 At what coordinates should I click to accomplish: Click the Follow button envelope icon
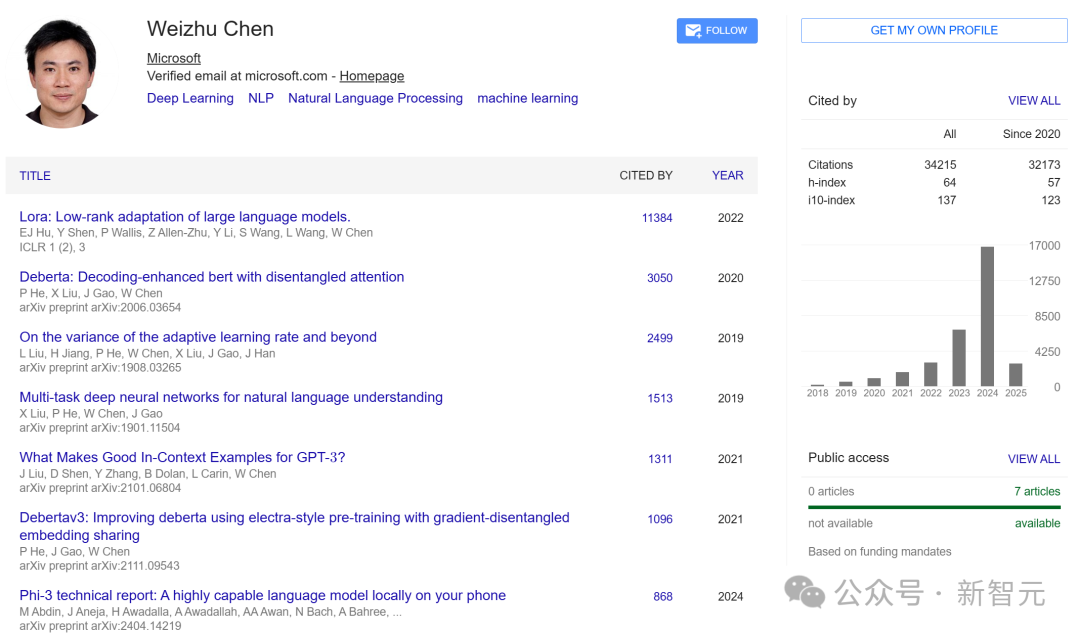pyautogui.click(x=693, y=31)
